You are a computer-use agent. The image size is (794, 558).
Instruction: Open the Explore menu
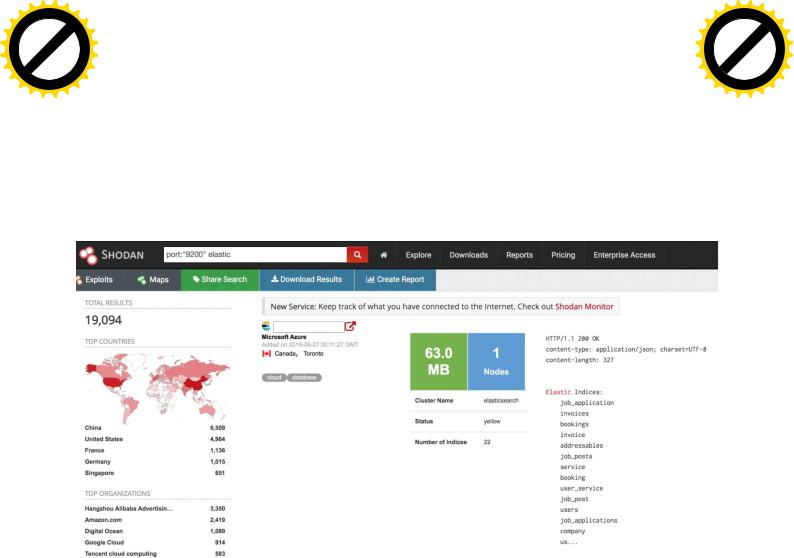click(x=418, y=255)
